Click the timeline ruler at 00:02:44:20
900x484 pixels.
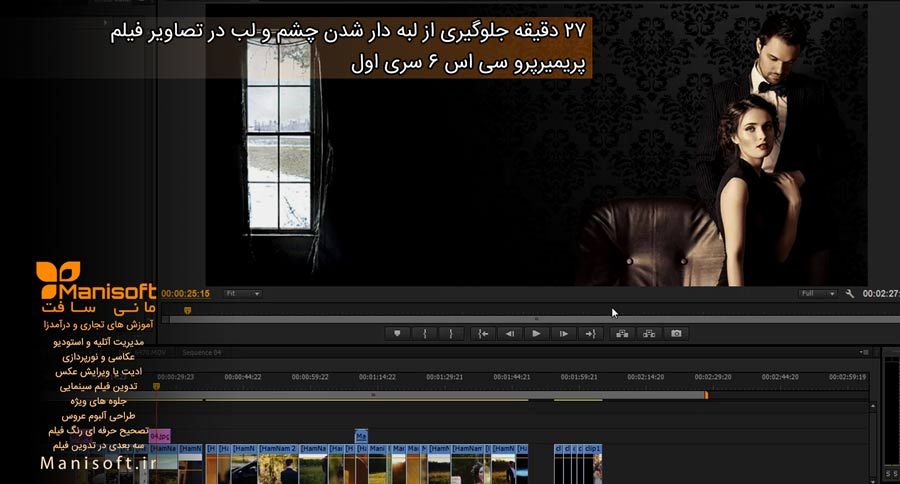coord(780,377)
